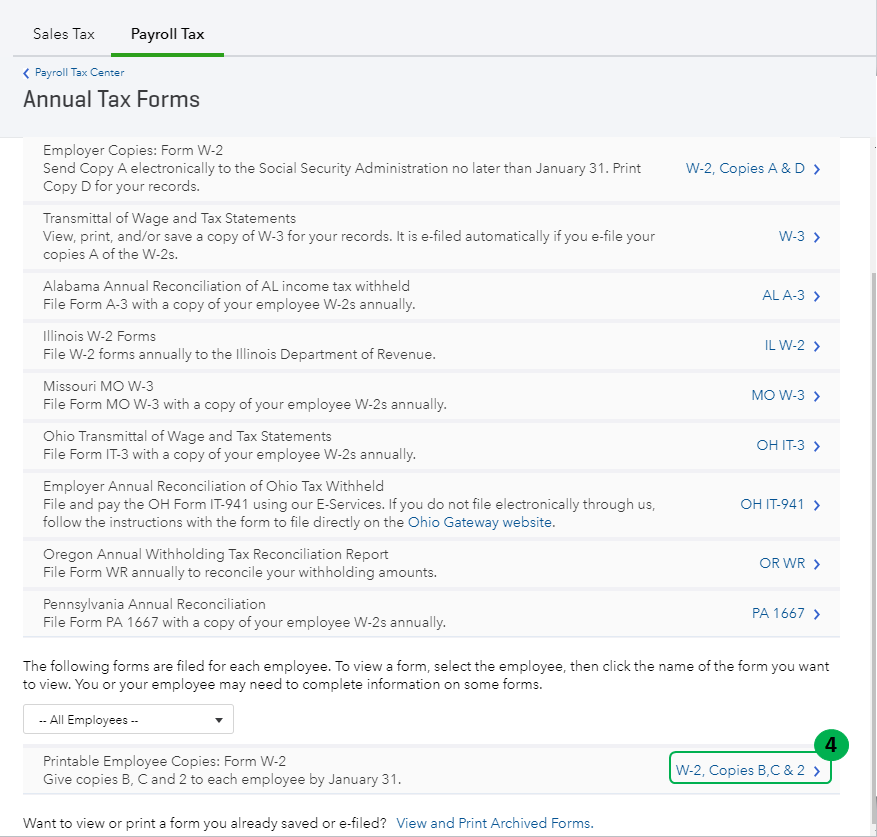This screenshot has height=837, width=877.
Task: Click the chevron next to PA 1667
Action: [x=817, y=615]
